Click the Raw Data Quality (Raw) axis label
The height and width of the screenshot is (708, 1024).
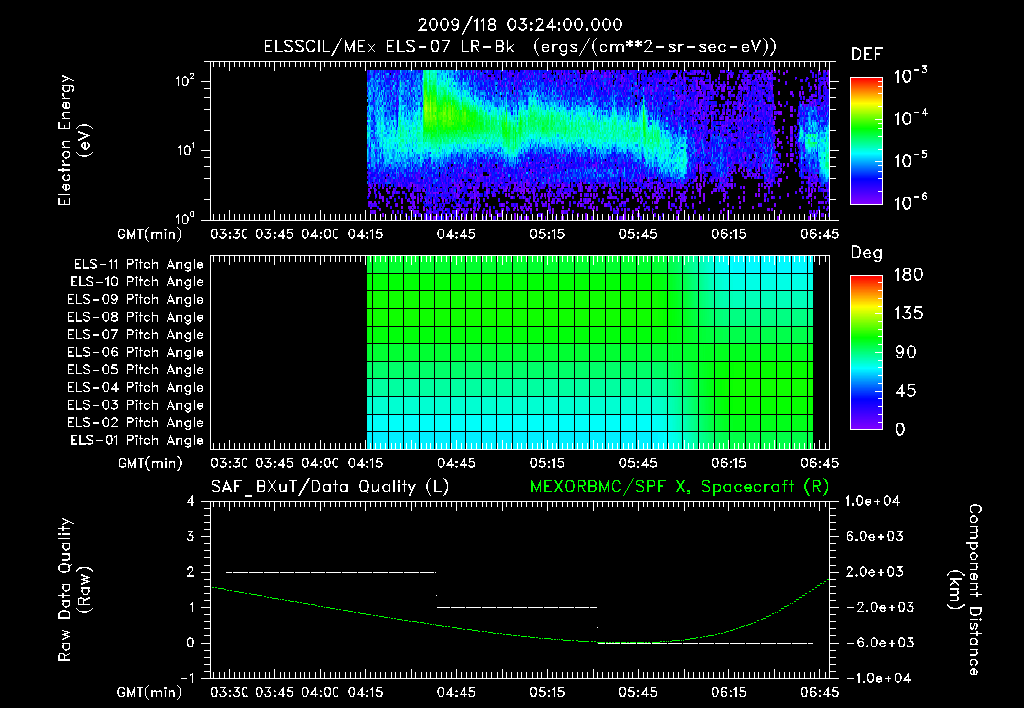74,590
